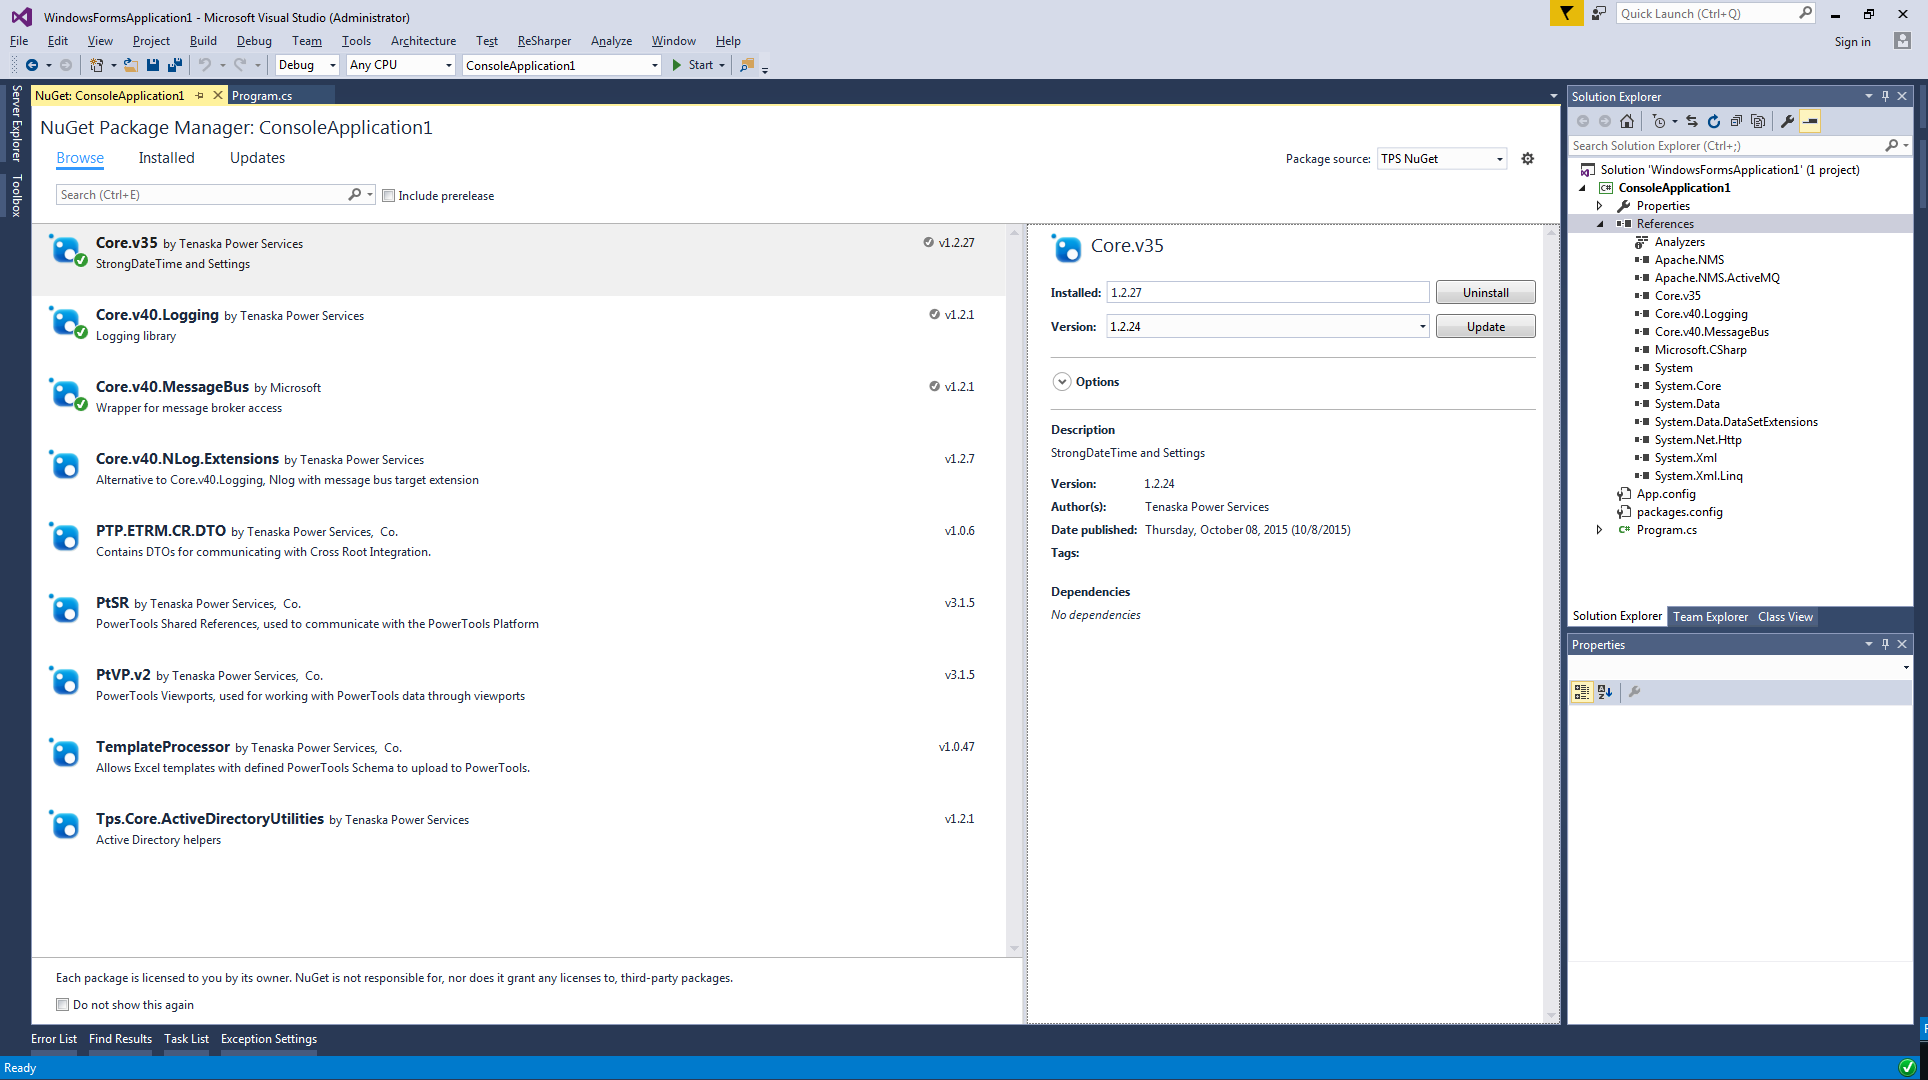Screen dimensions: 1928x1080
Task: Click the Update button
Action: click(1485, 327)
